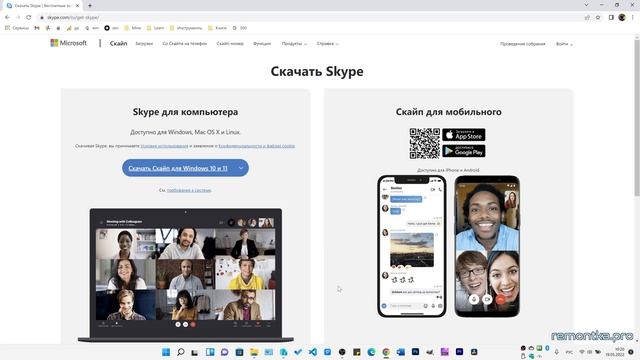Open the privacy and cookies link

click(x=257, y=146)
